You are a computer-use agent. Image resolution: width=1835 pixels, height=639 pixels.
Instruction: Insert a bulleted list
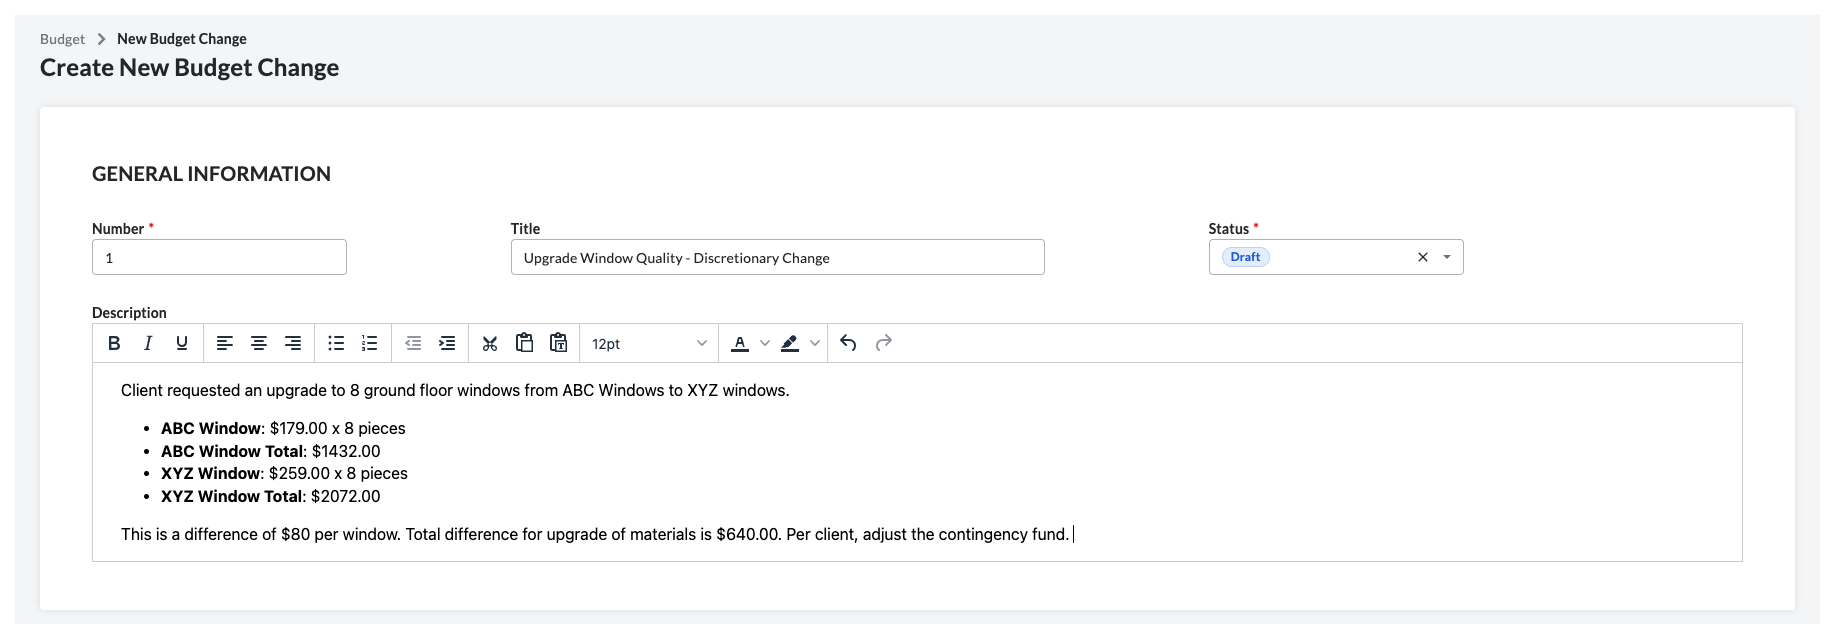click(336, 343)
